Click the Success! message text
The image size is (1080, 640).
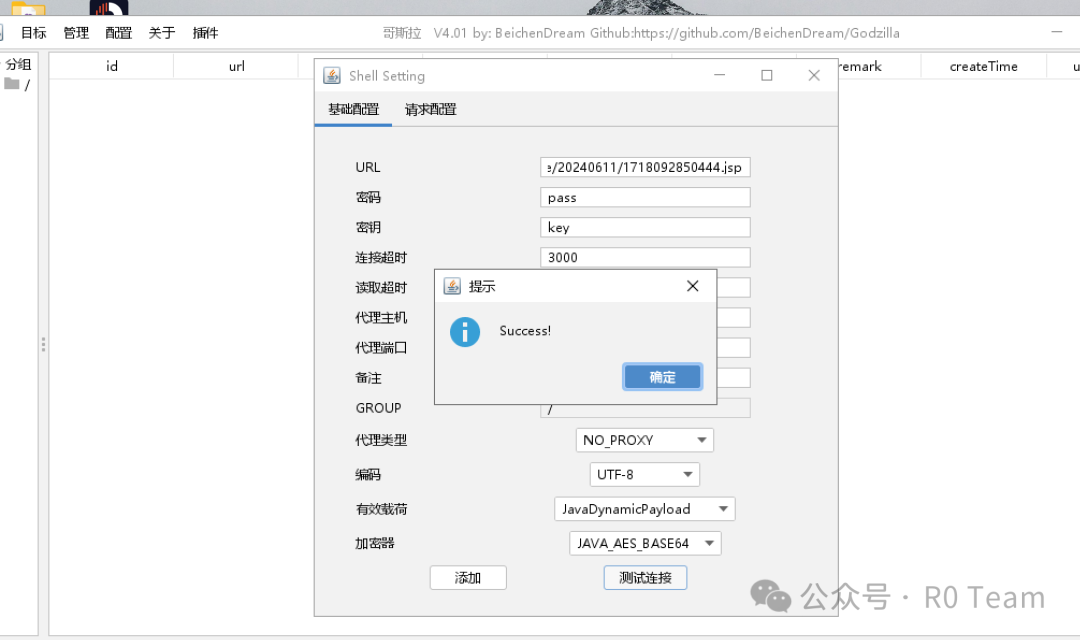coord(525,331)
